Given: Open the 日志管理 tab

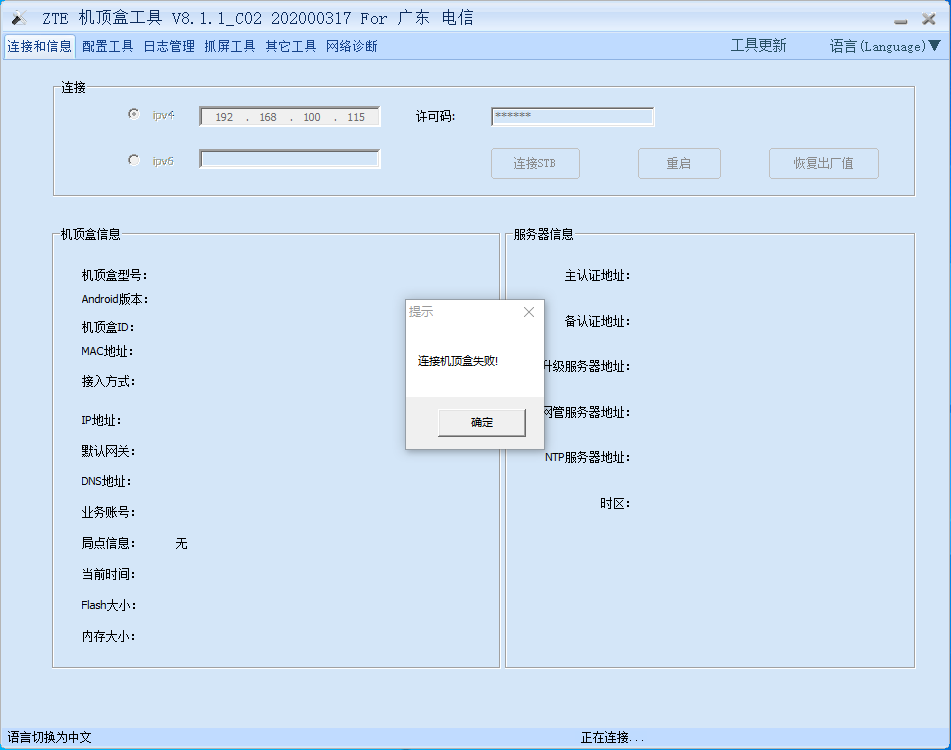Looking at the screenshot, I should 169,46.
